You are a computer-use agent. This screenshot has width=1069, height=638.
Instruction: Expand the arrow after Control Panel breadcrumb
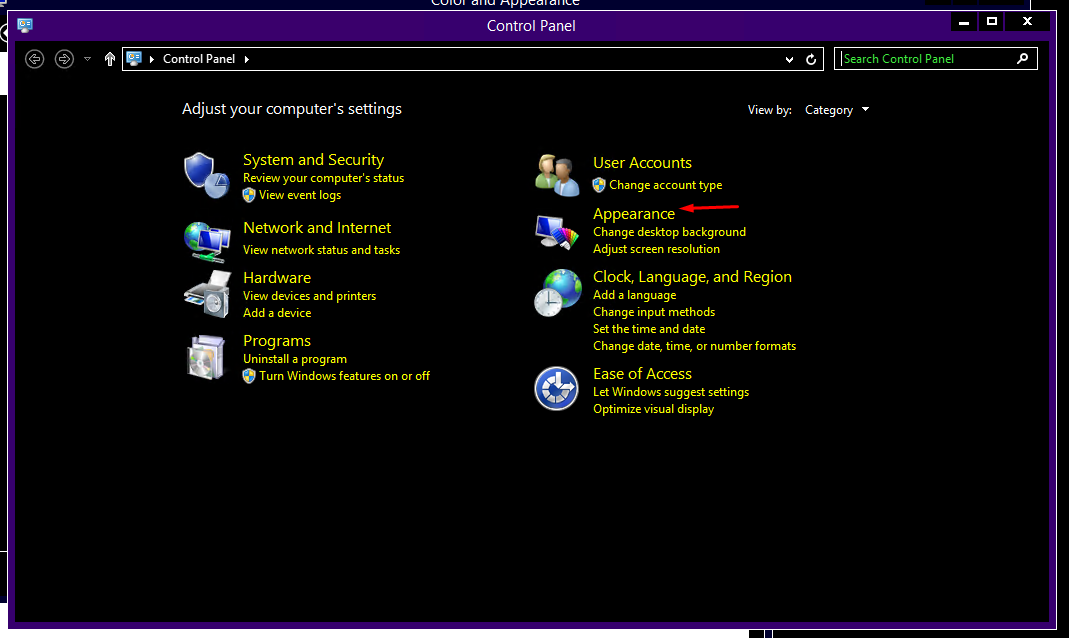247,59
